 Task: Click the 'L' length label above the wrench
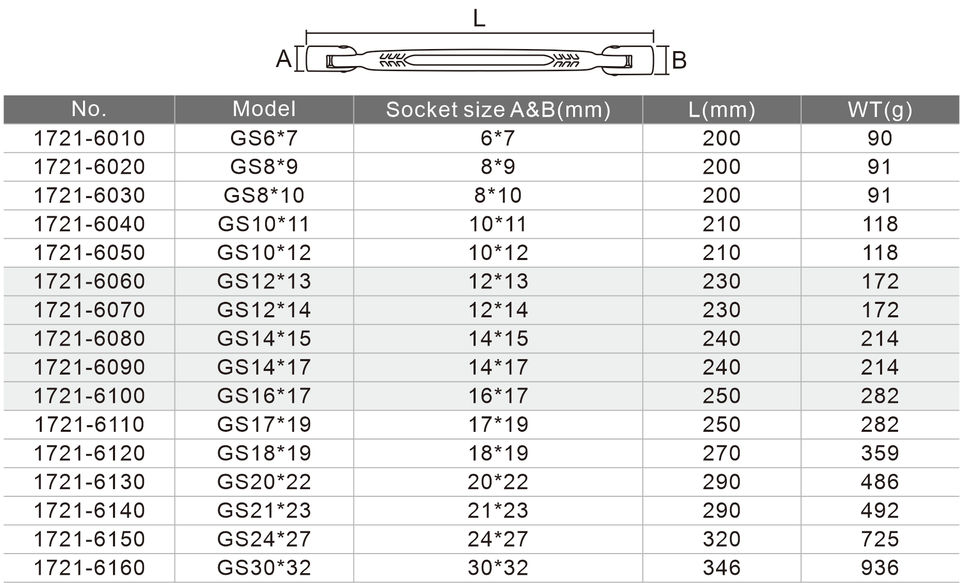pos(480,17)
